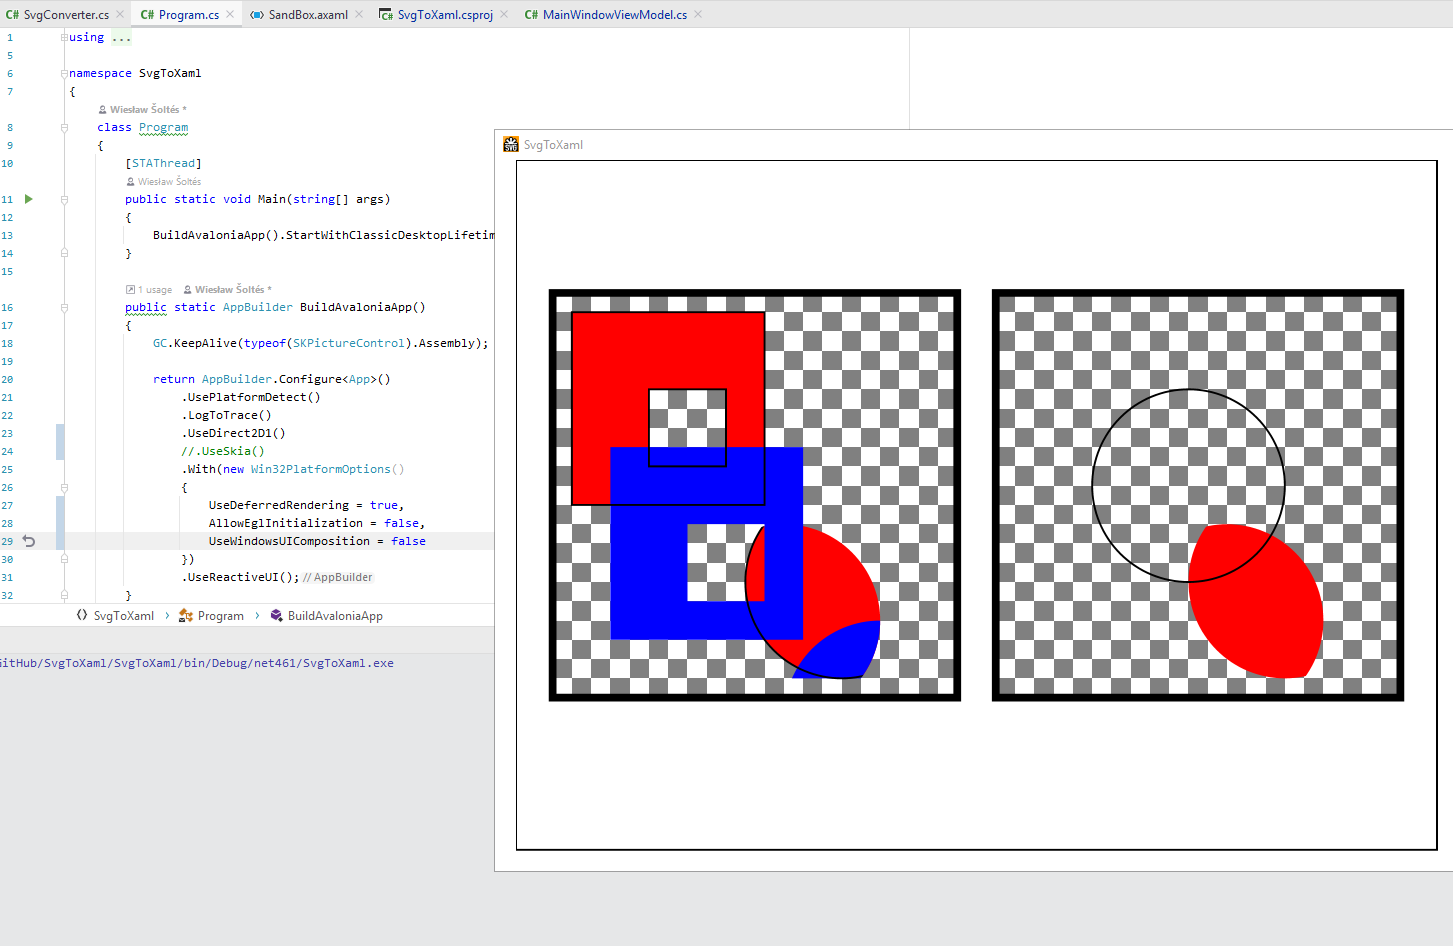Expand the collapsed using directives
Screen dimensions: 1453x946
pos(64,37)
